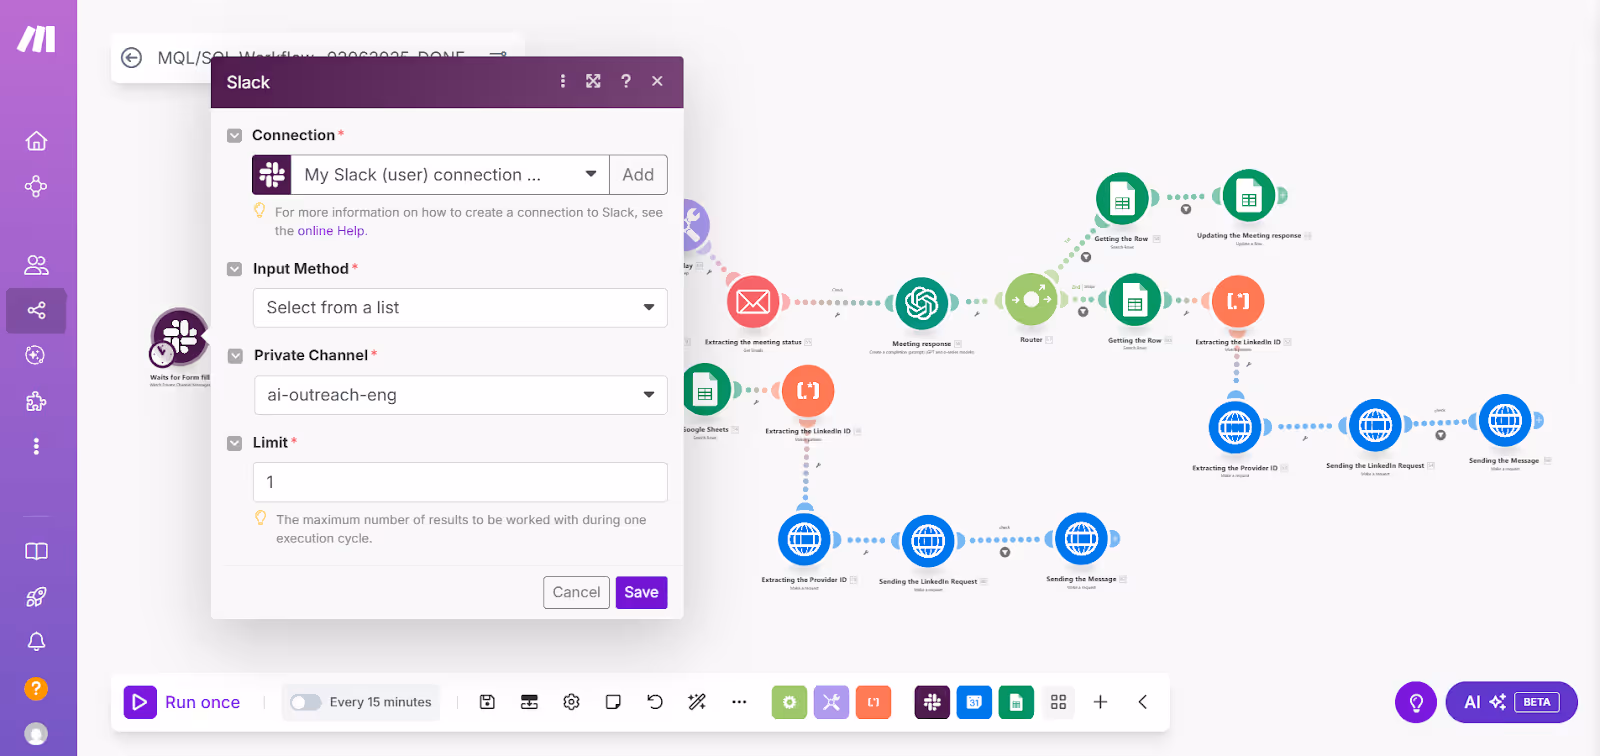
Task: Open the orange Help question icon
Action: click(36, 689)
